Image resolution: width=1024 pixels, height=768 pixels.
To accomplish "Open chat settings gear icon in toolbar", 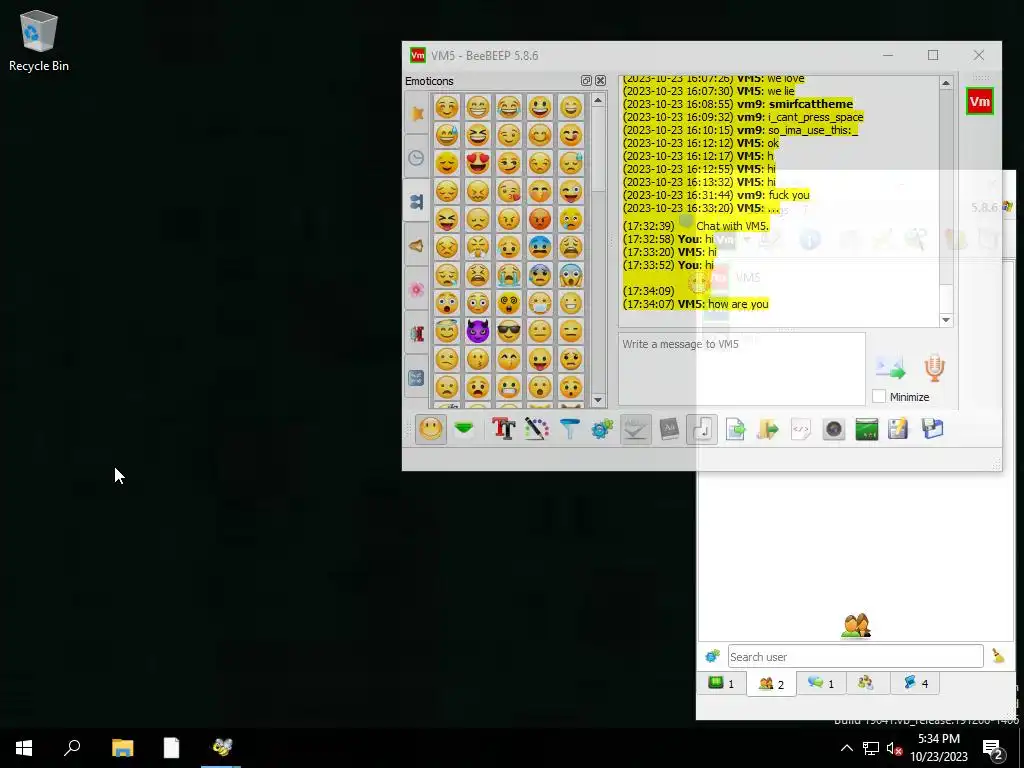I will click(602, 429).
